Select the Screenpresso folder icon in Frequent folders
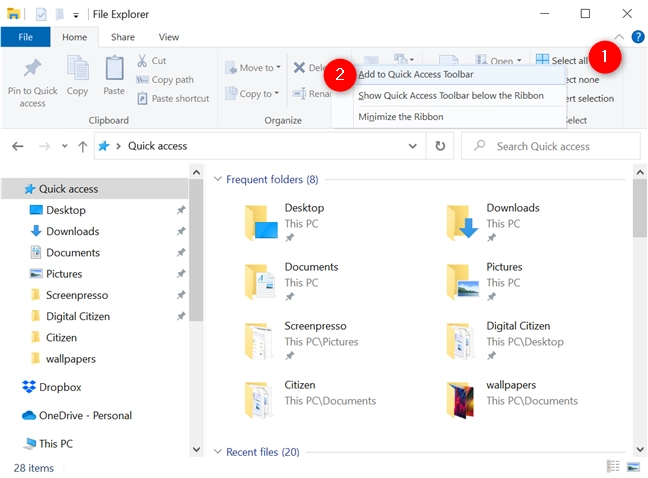Image resolution: width=648 pixels, height=478 pixels. click(259, 341)
